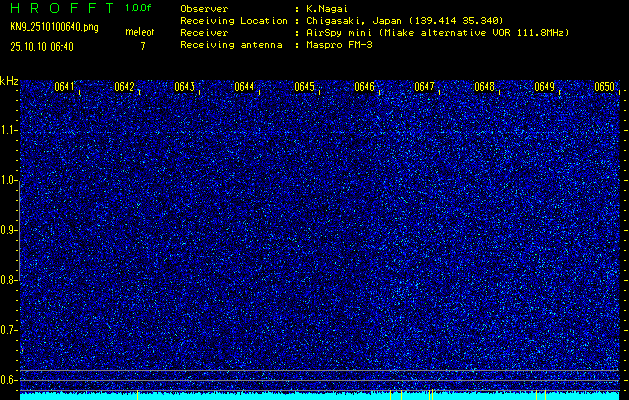The width and height of the screenshot is (629, 400).
Task: Click the 0644 time marker
Action: [245, 87]
